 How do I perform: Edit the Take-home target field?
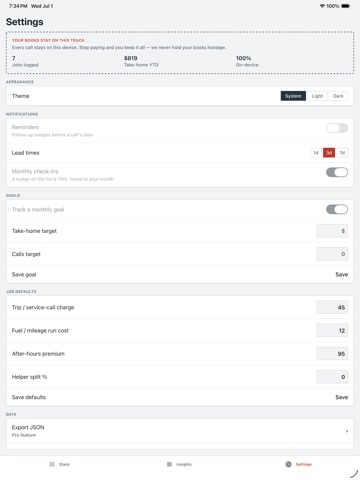click(x=332, y=231)
